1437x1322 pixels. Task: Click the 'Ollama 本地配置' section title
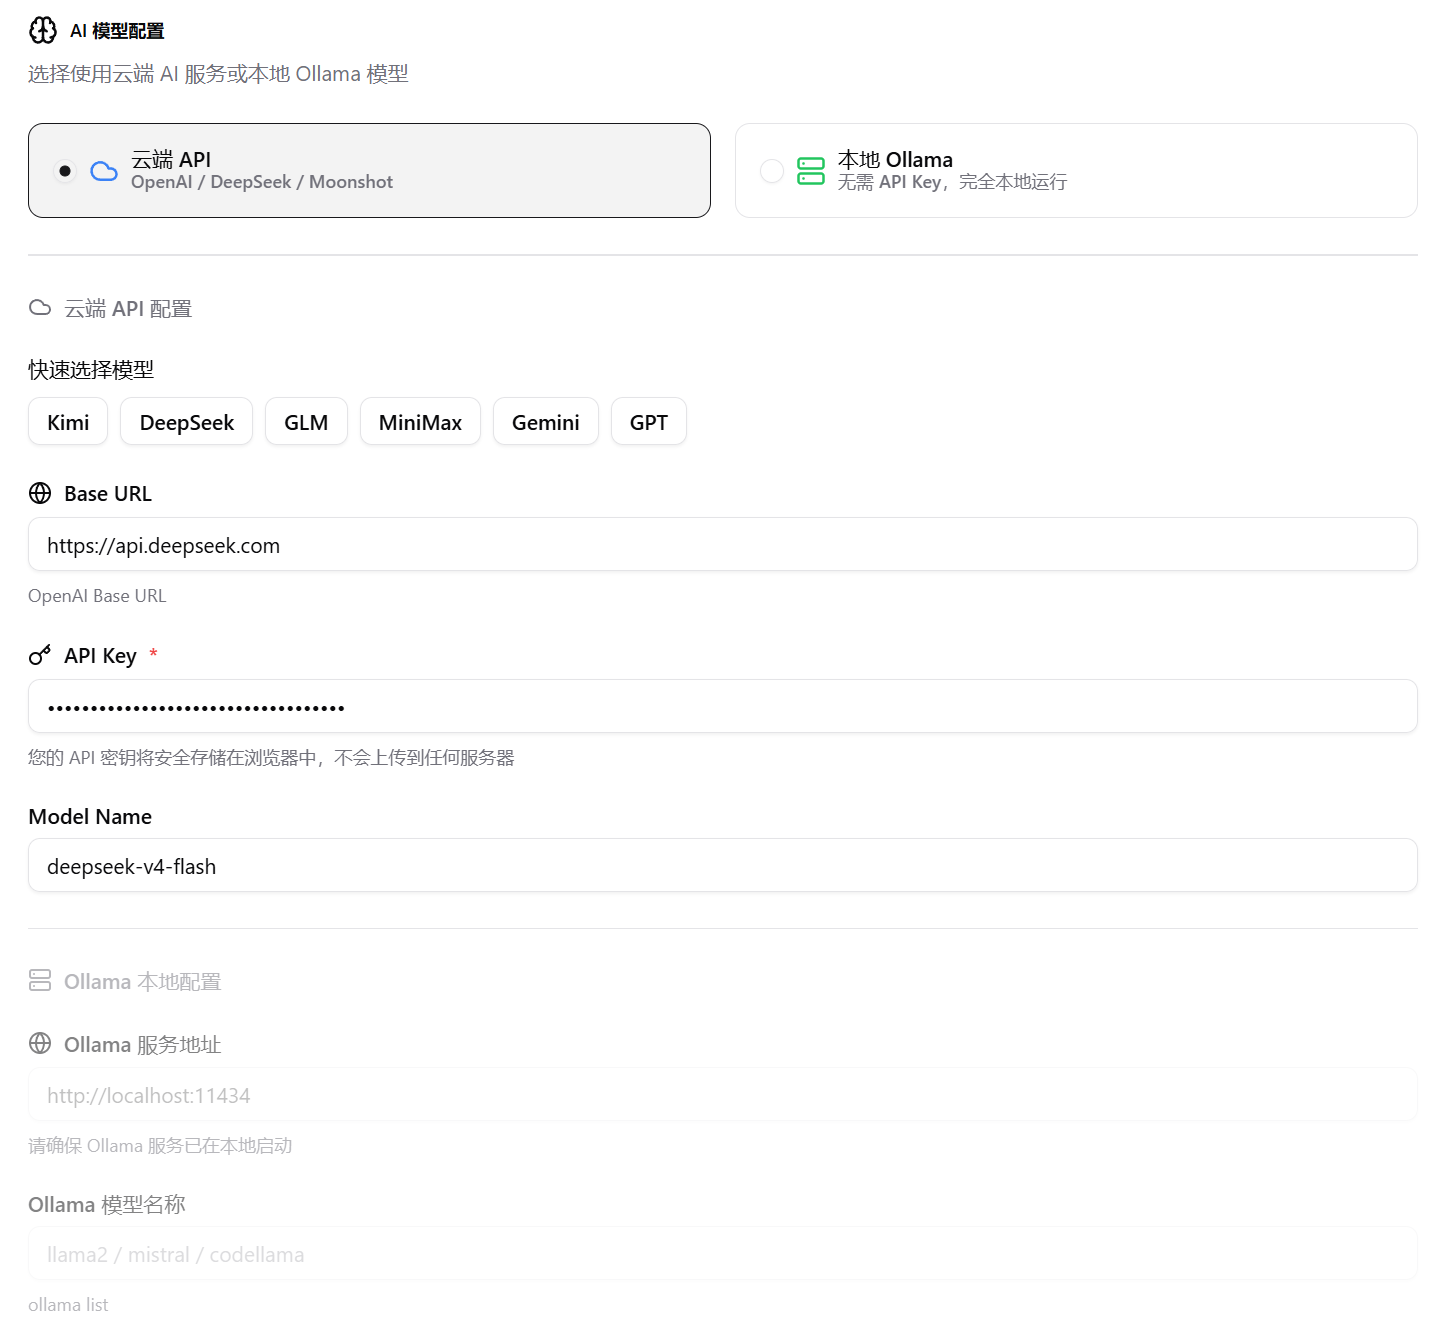(x=143, y=982)
